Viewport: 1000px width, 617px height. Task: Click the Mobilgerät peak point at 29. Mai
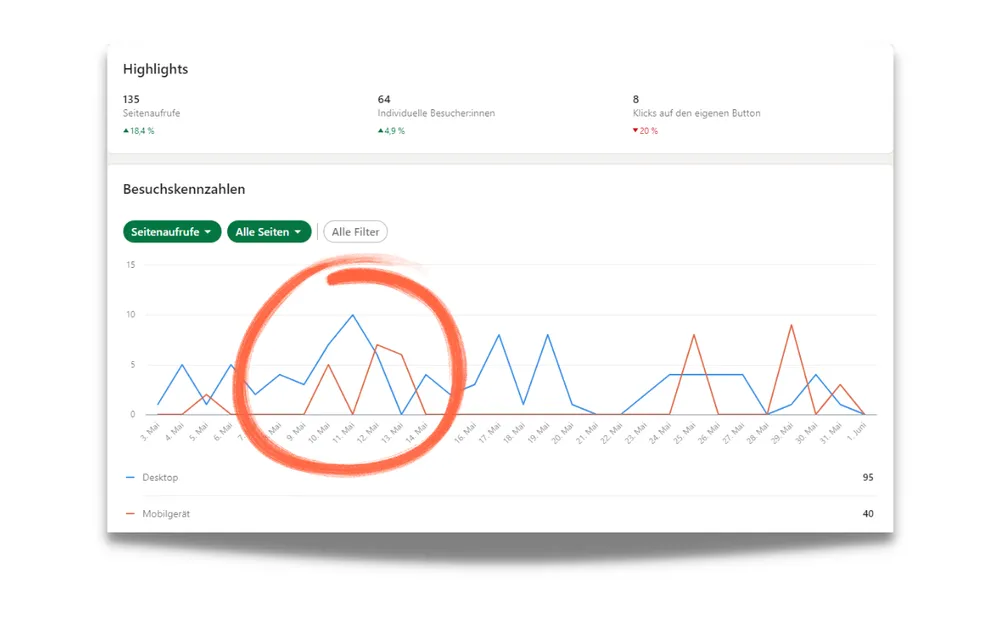(x=791, y=325)
